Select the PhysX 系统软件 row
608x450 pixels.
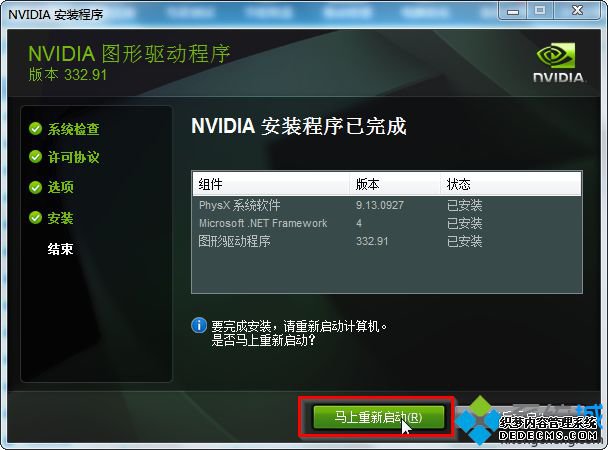pos(387,205)
